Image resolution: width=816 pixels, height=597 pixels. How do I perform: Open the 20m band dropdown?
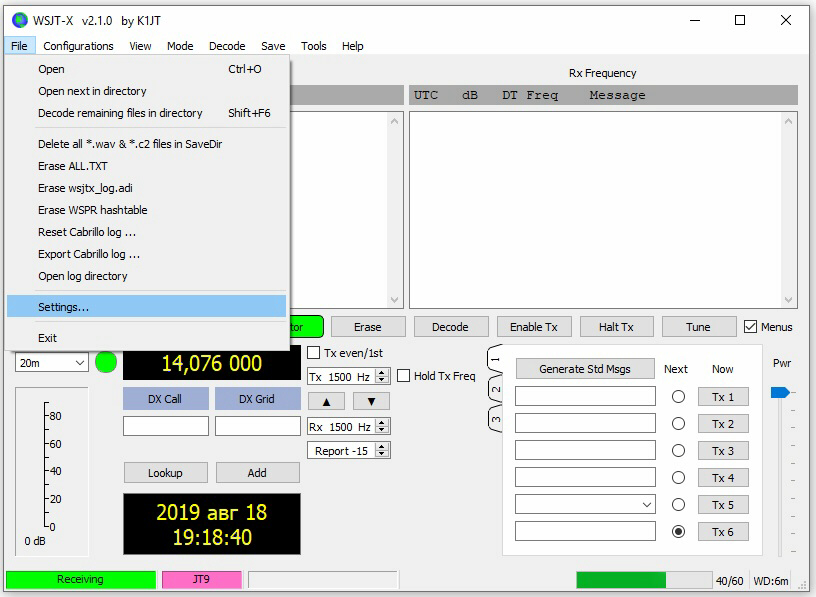click(52, 363)
